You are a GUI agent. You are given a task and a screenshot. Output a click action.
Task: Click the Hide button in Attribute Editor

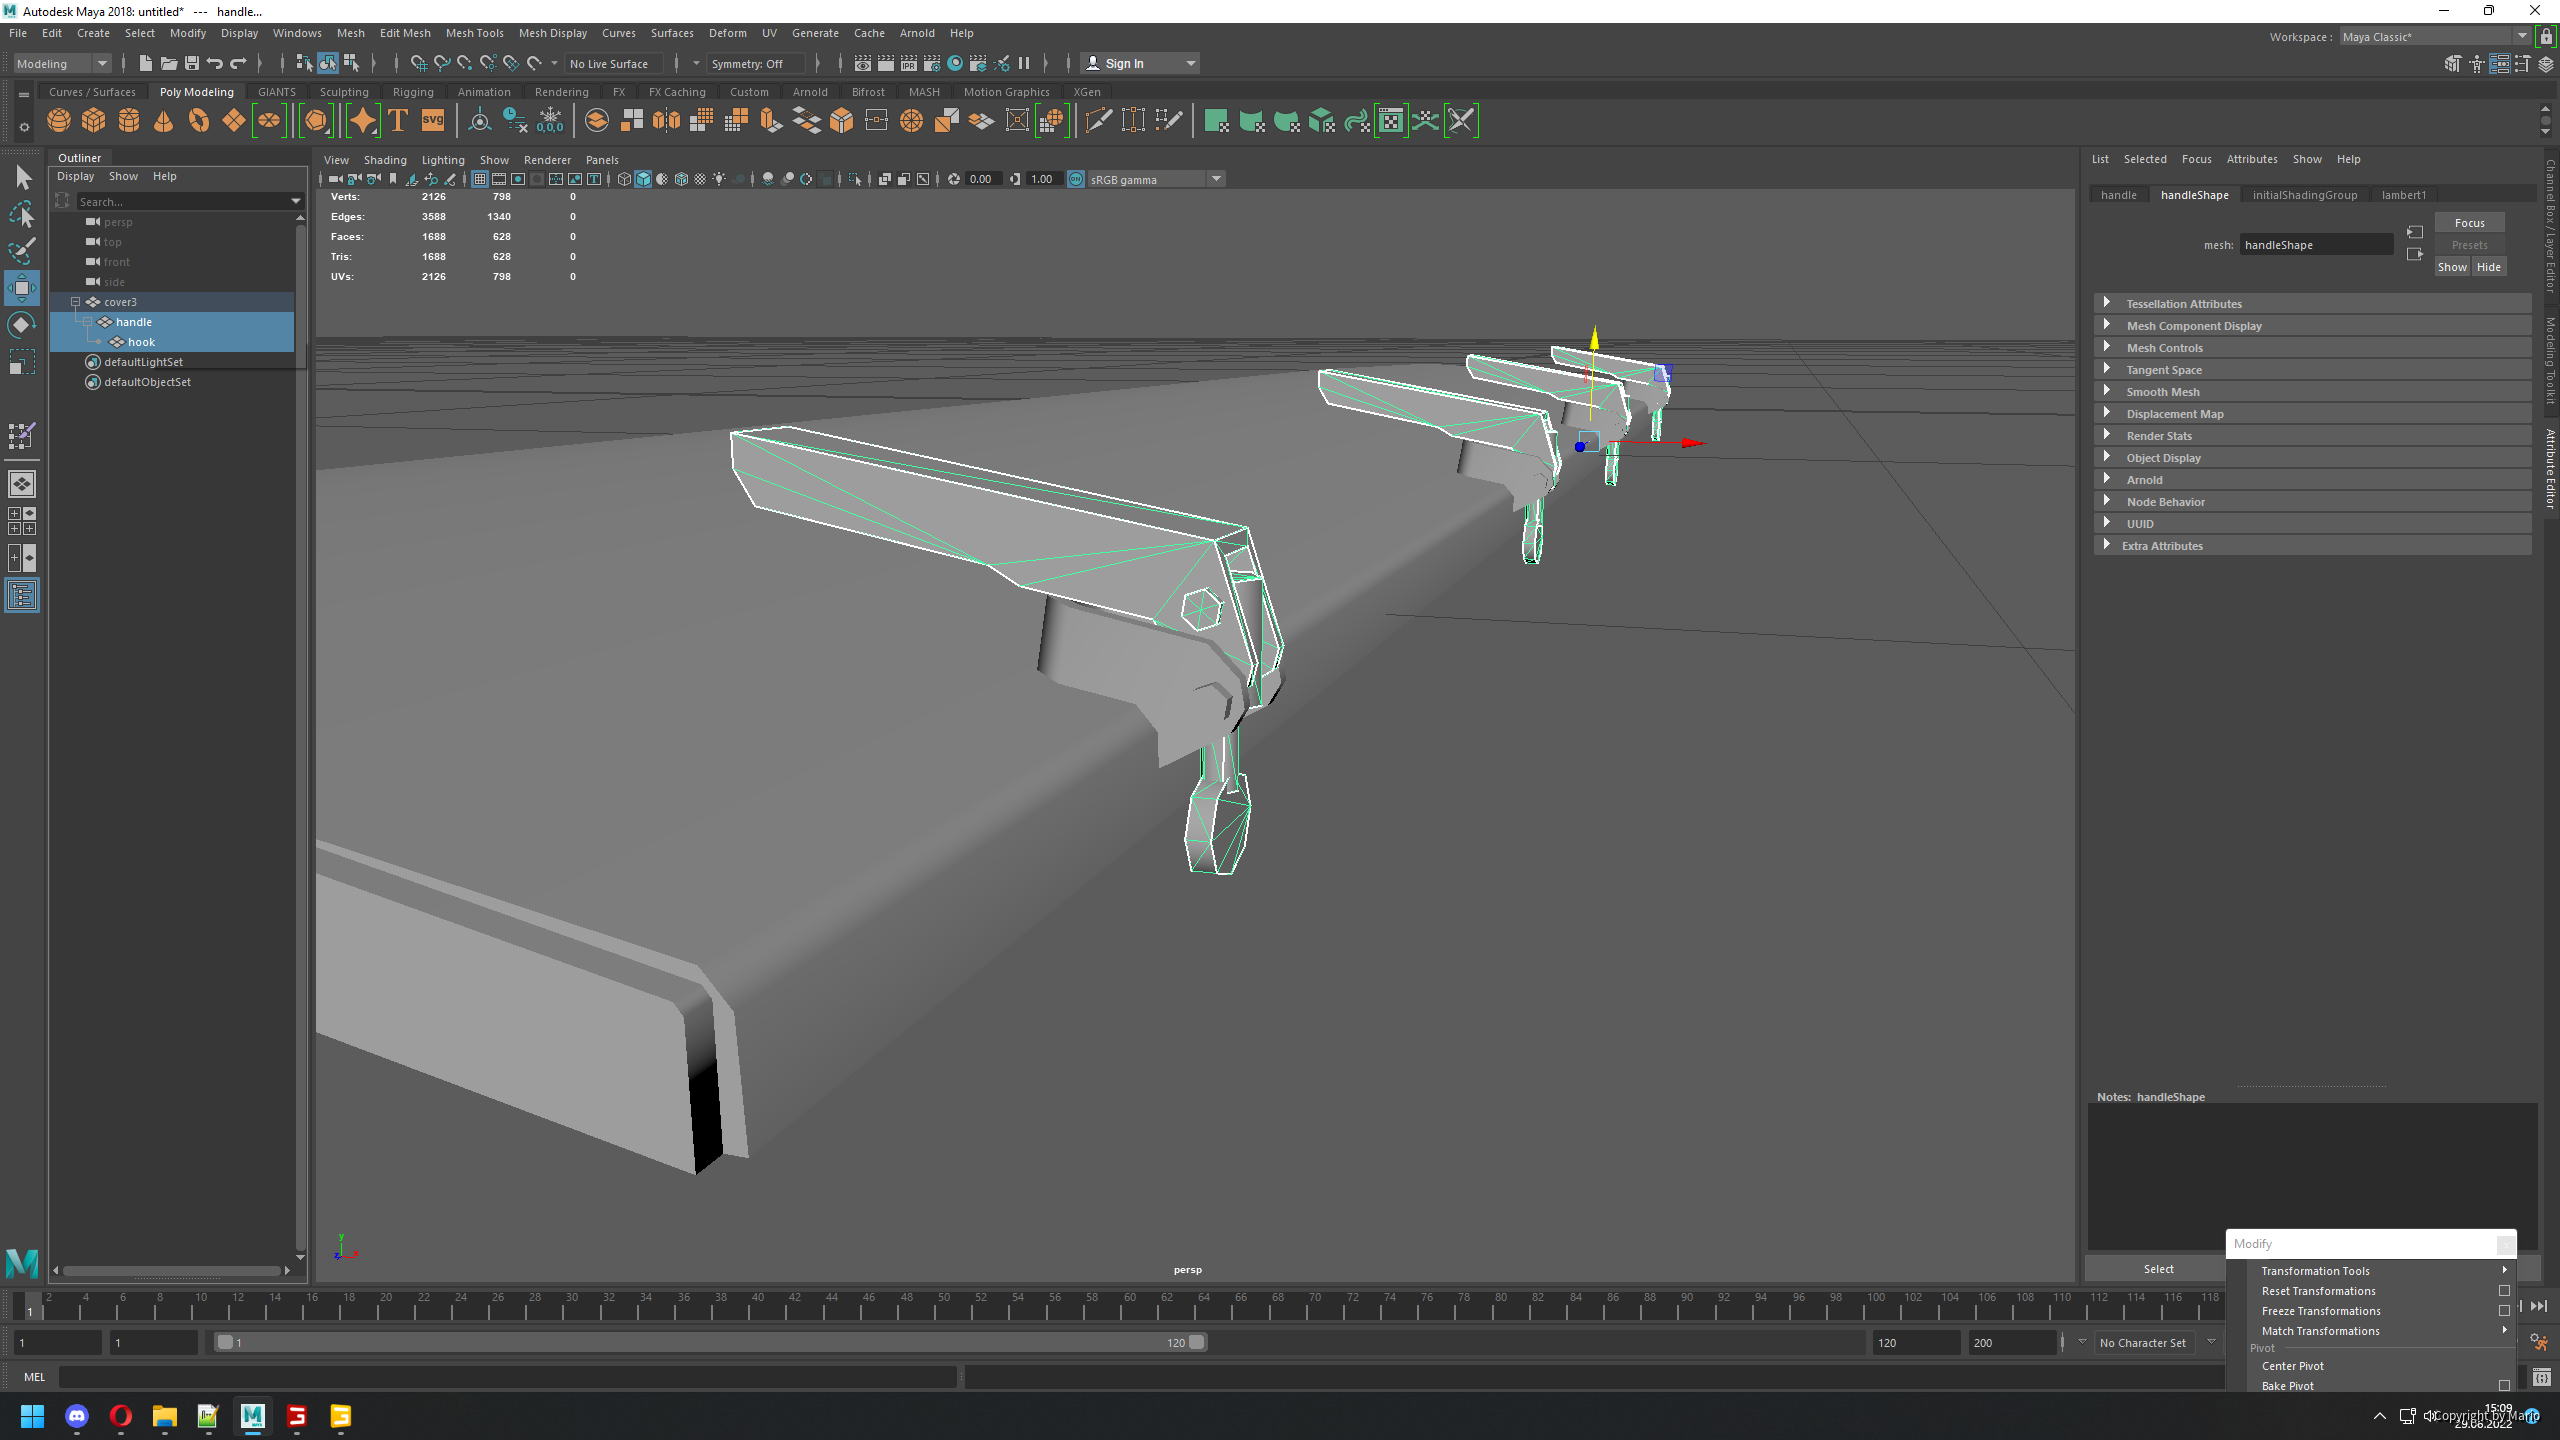point(2489,266)
